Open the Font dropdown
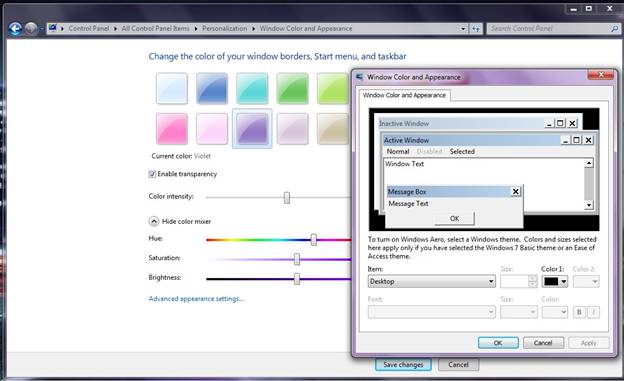 (431, 312)
